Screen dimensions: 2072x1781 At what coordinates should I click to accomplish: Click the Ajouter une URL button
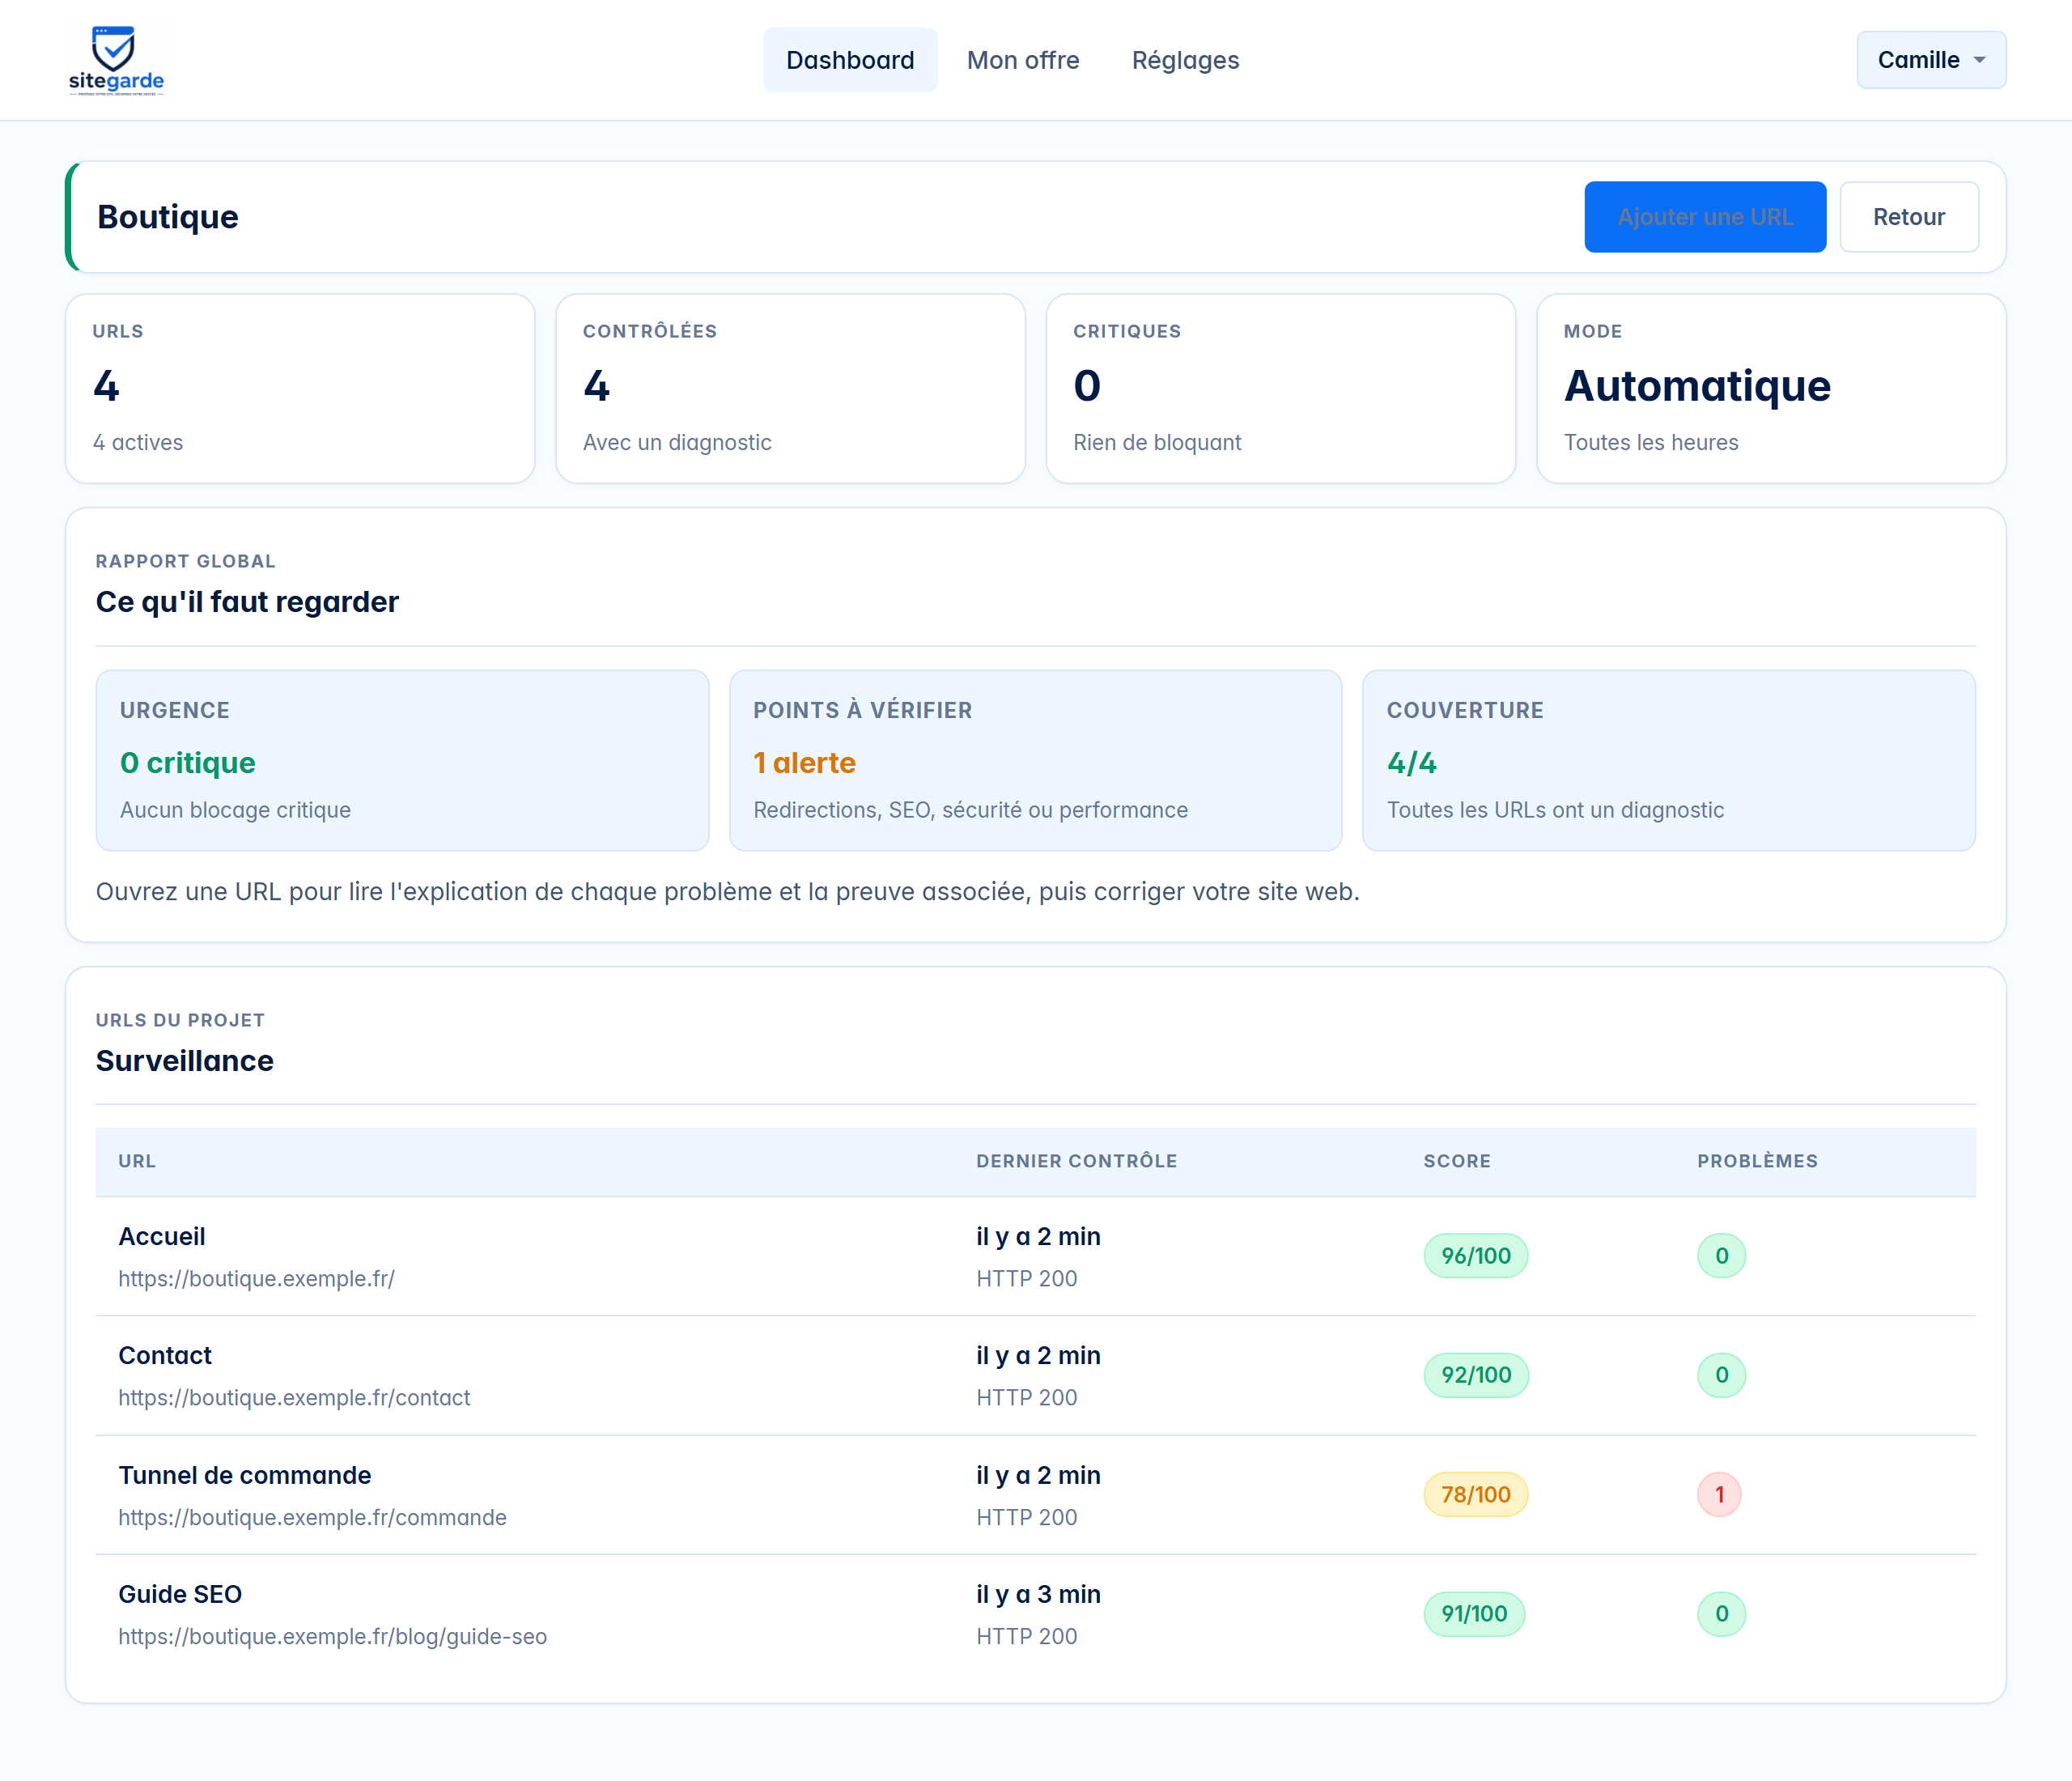pos(1705,217)
